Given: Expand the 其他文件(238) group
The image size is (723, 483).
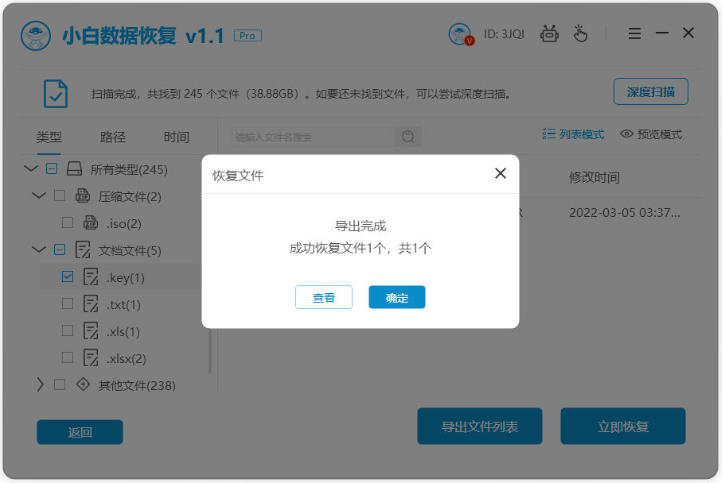Looking at the screenshot, I should click(x=39, y=384).
